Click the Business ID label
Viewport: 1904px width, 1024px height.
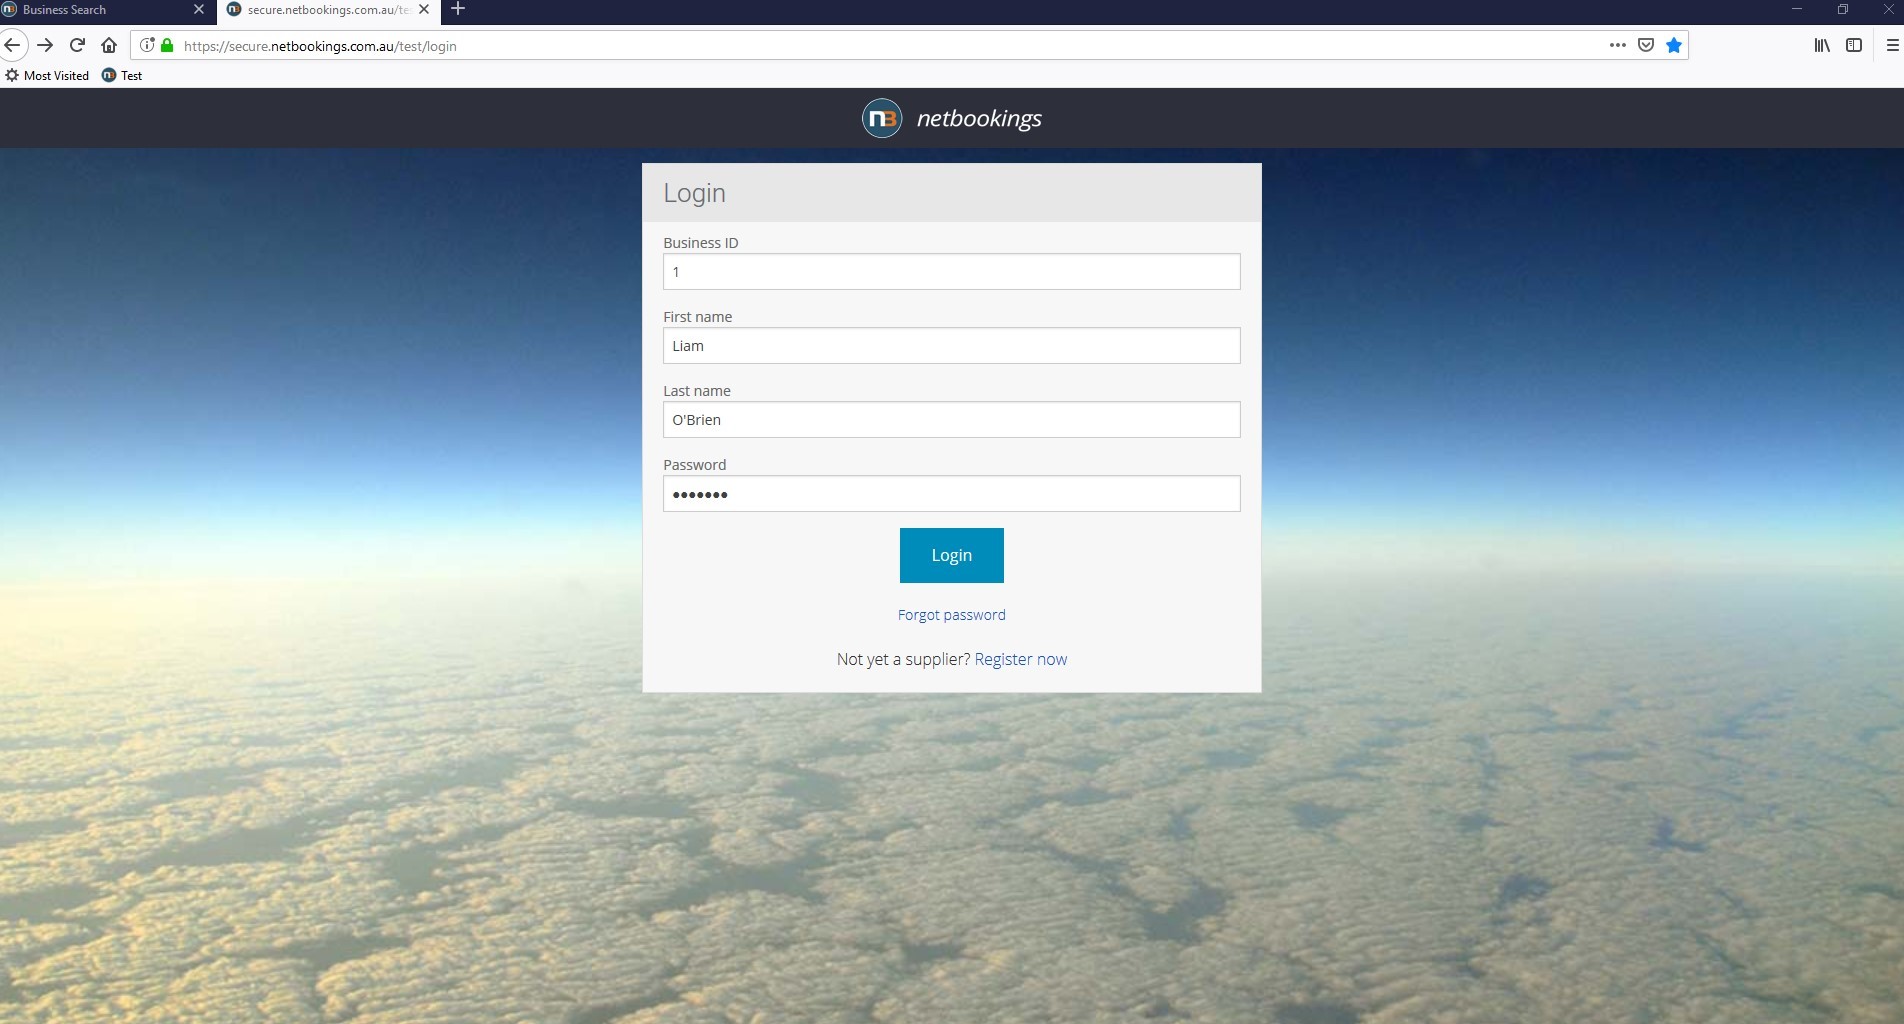tap(700, 243)
